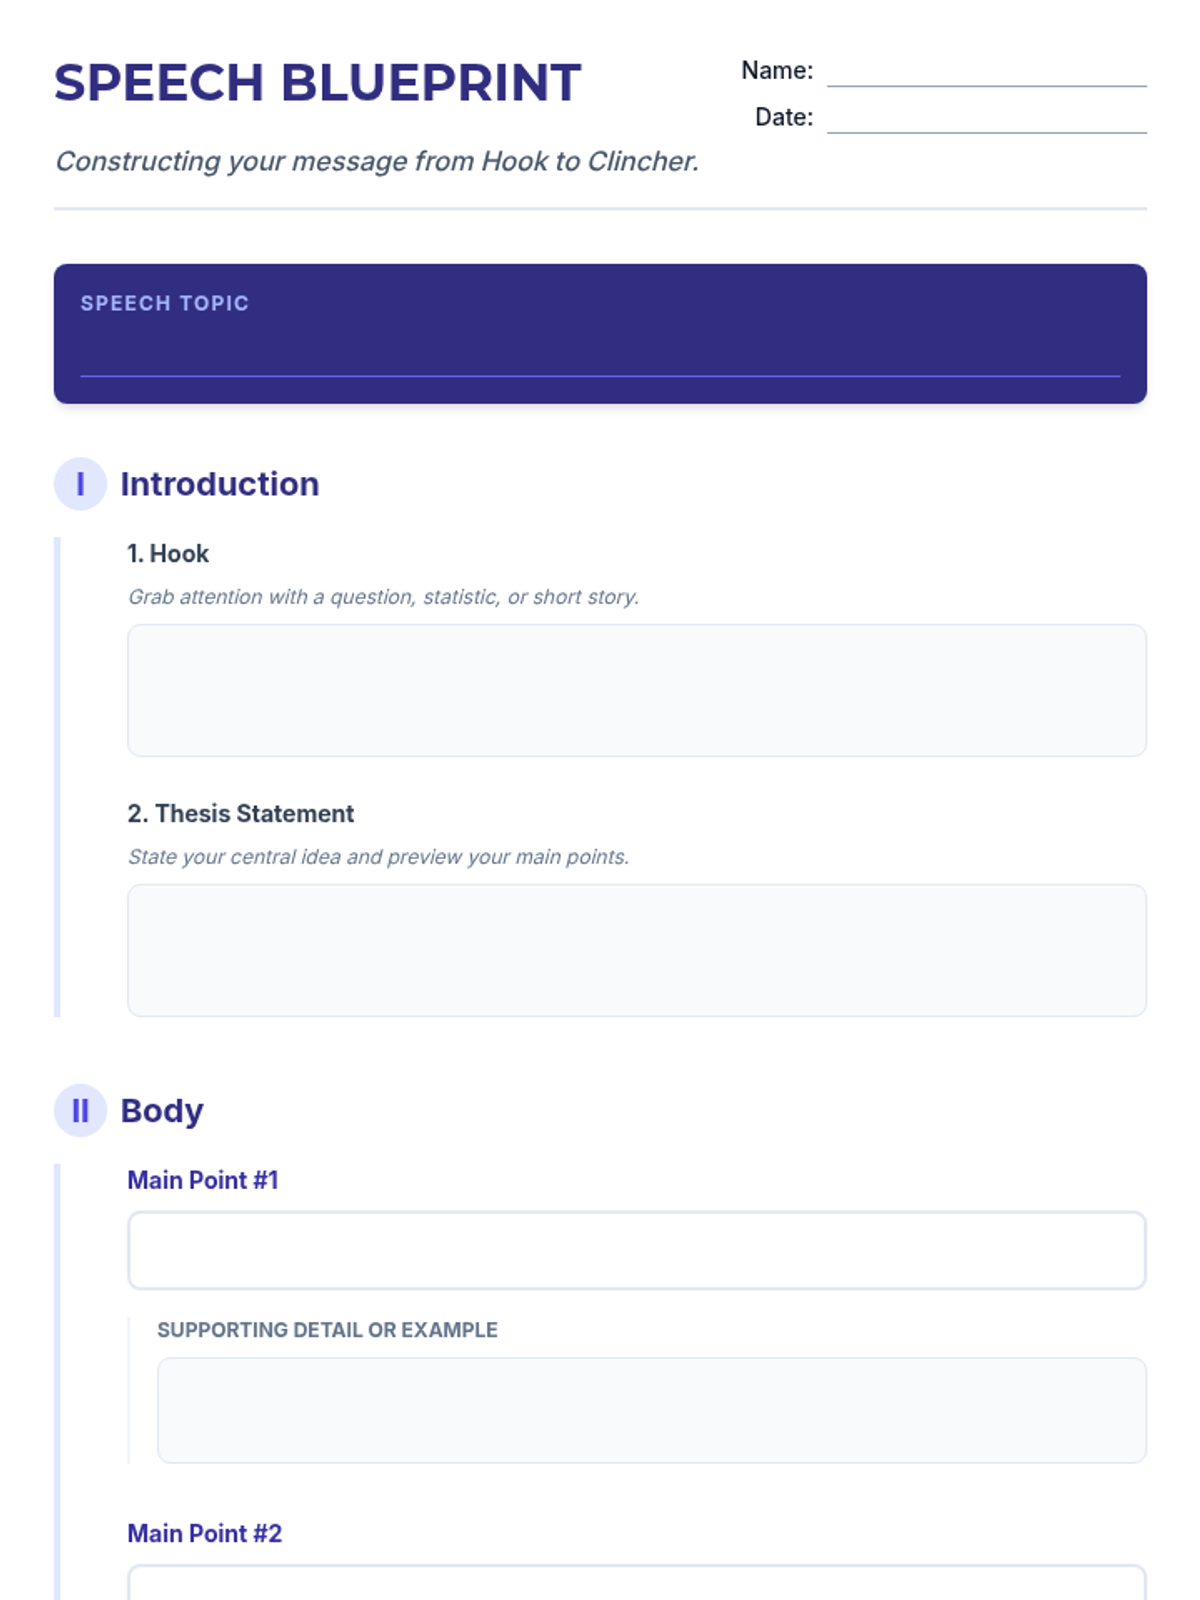The image size is (1200, 1600).
Task: Select the SPEECH BLUEPRINT title
Action: 318,83
